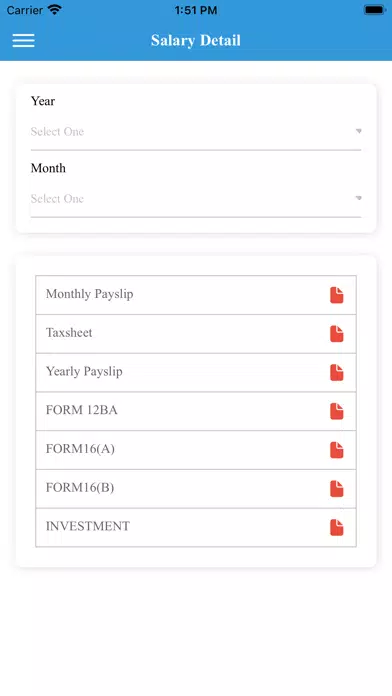Tap the FORM16(B) document icon
The width and height of the screenshot is (392, 696).
(x=337, y=489)
